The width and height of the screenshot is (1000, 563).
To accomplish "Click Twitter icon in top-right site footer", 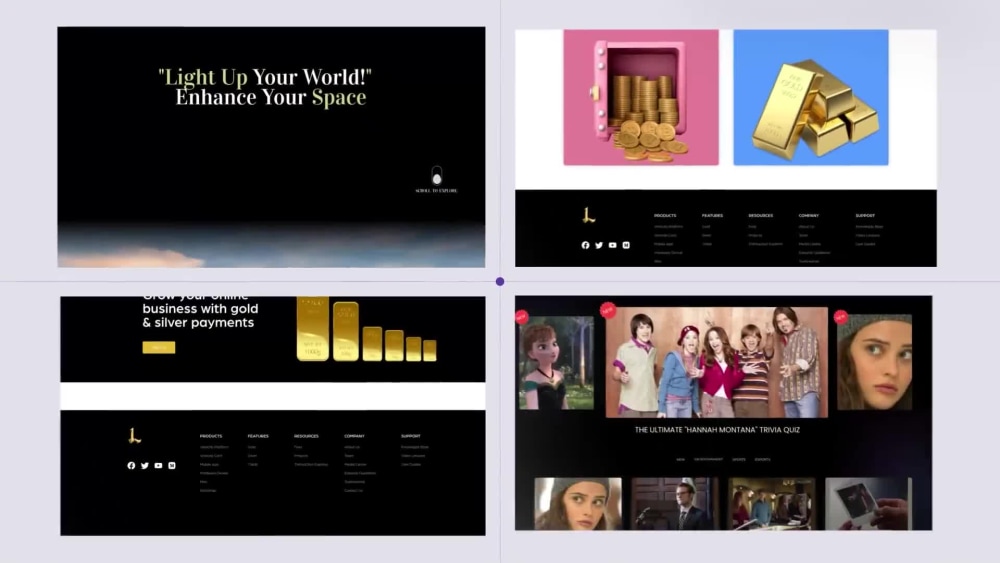I will tap(599, 245).
